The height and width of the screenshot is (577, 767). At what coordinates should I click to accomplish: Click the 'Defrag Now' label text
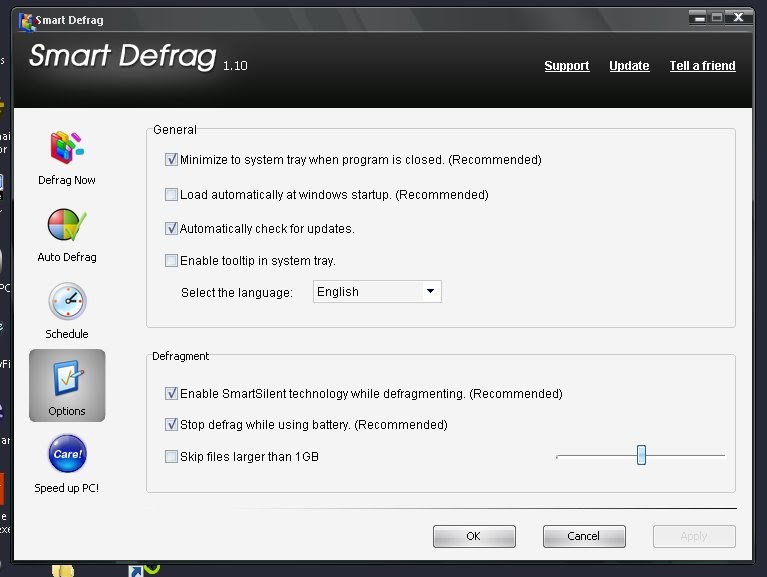(x=67, y=180)
